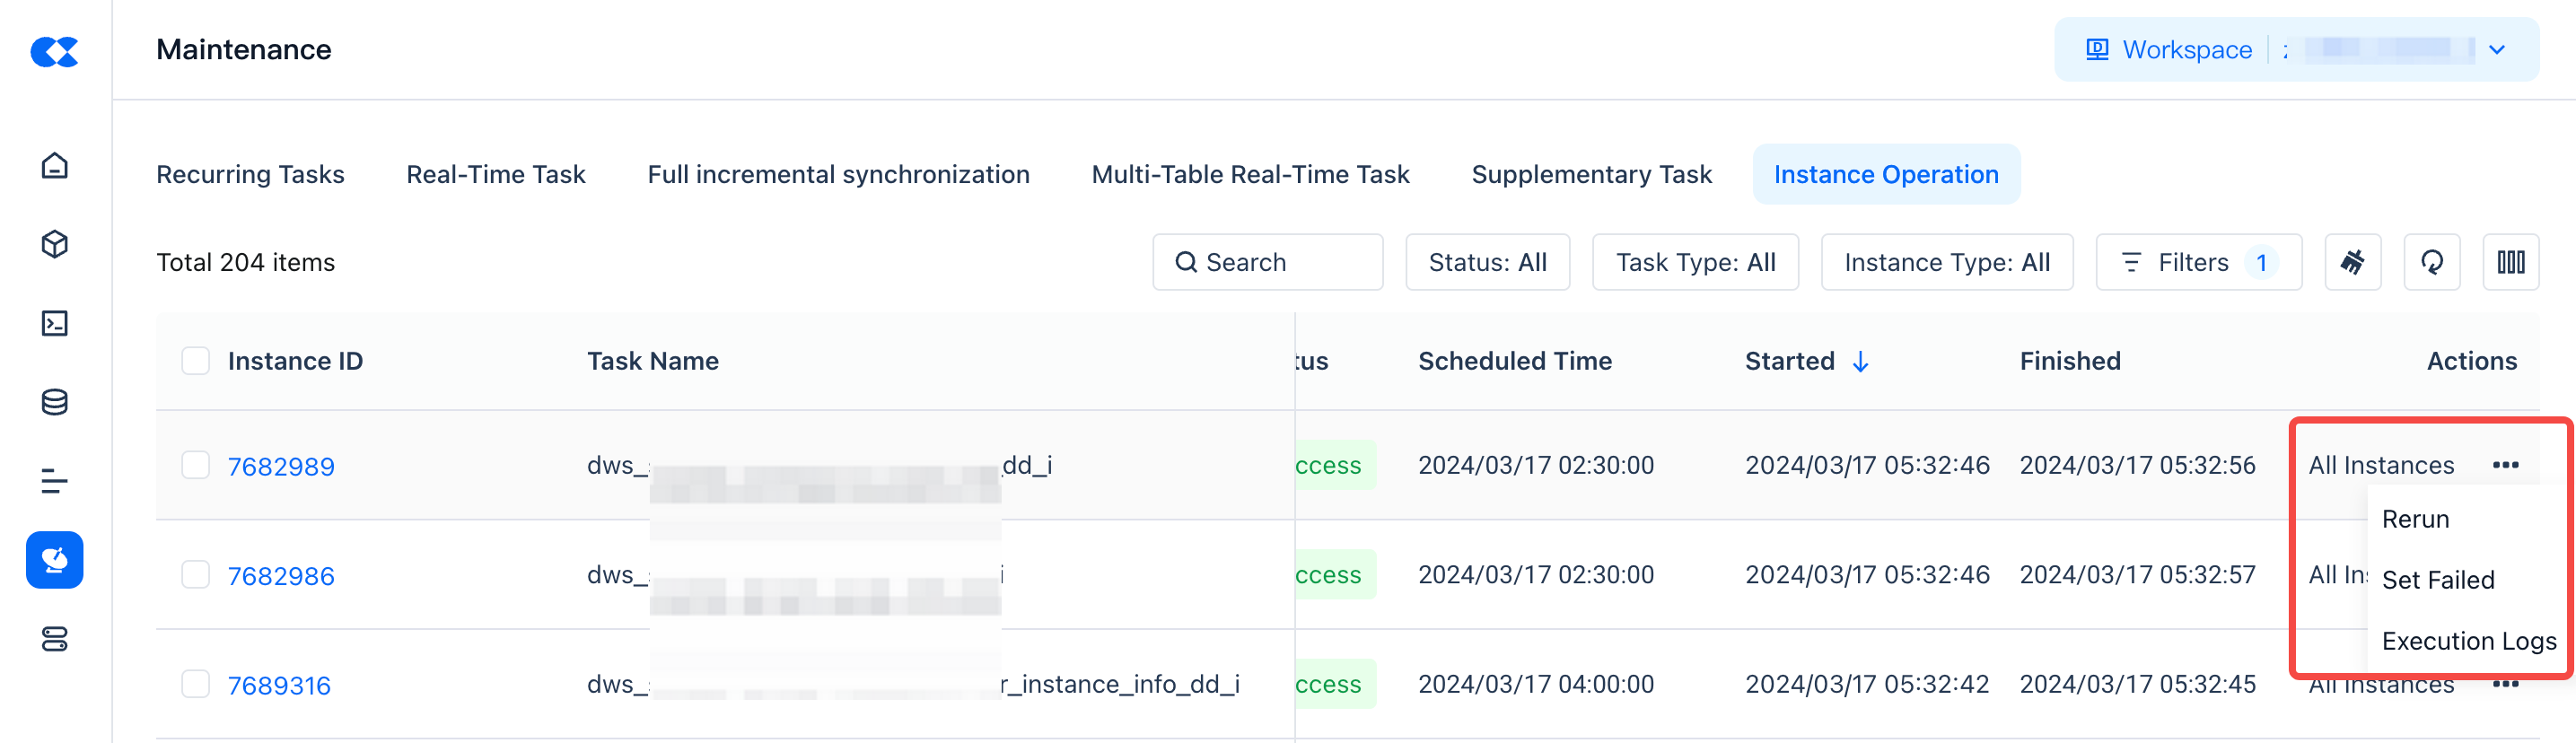
Task: Click the refresh icon in the toolbar
Action: [2431, 262]
